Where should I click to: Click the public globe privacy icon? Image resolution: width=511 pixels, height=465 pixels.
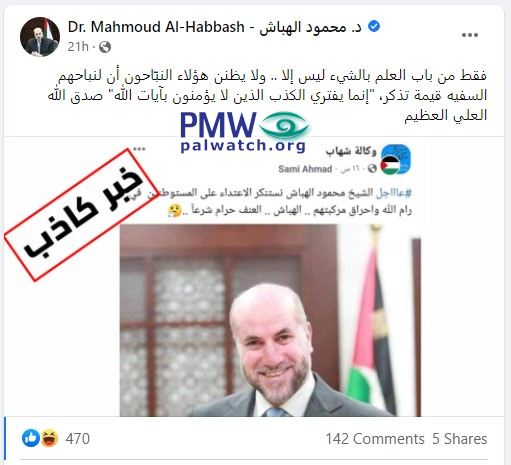[105, 47]
